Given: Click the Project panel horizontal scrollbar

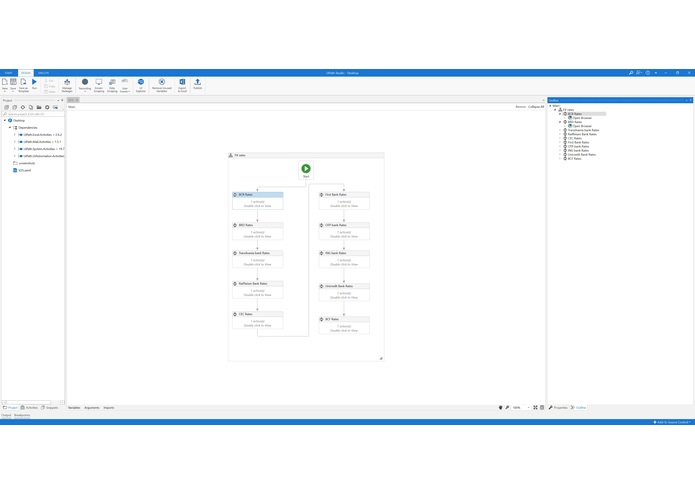Looking at the screenshot, I should click(x=33, y=402).
